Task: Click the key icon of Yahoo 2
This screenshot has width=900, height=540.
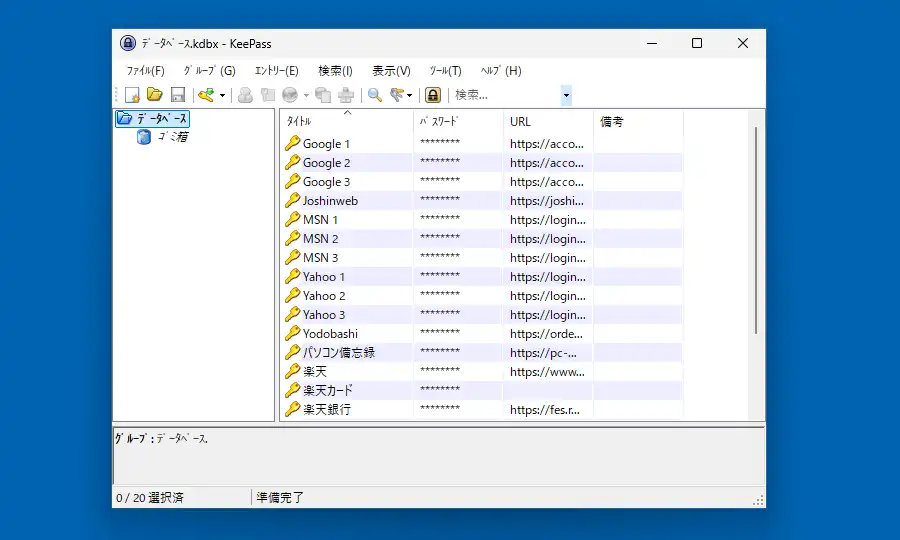Action: pos(293,295)
